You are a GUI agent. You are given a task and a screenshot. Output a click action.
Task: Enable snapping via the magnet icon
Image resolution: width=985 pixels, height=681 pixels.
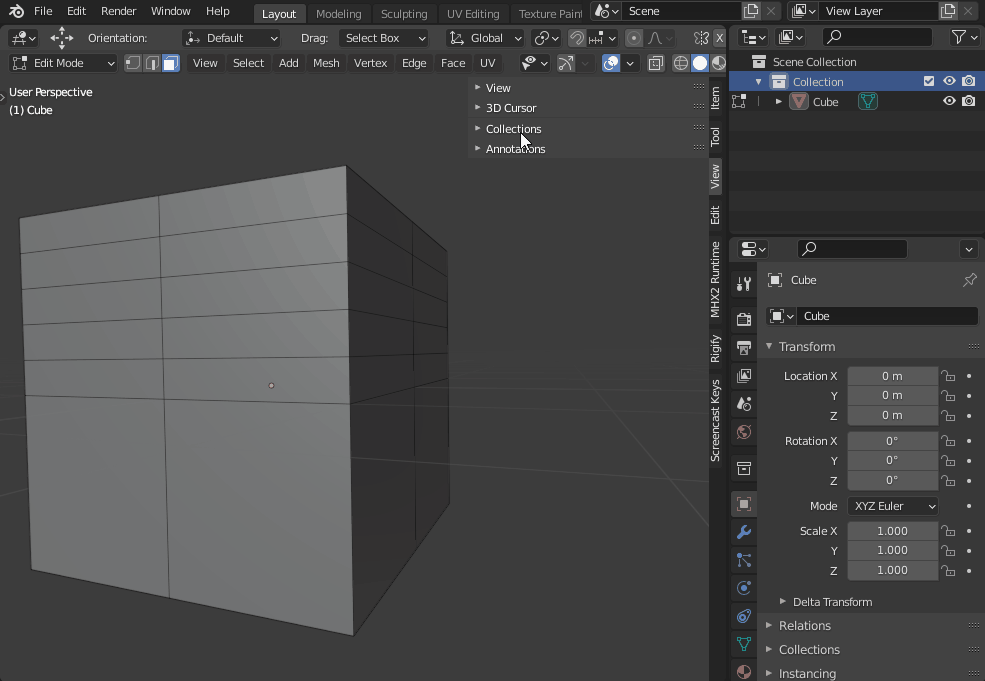click(578, 37)
